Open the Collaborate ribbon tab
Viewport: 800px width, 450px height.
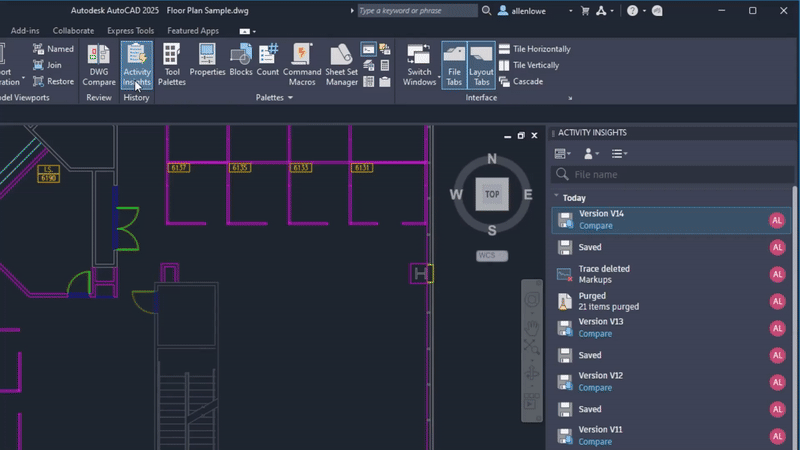pos(73,31)
